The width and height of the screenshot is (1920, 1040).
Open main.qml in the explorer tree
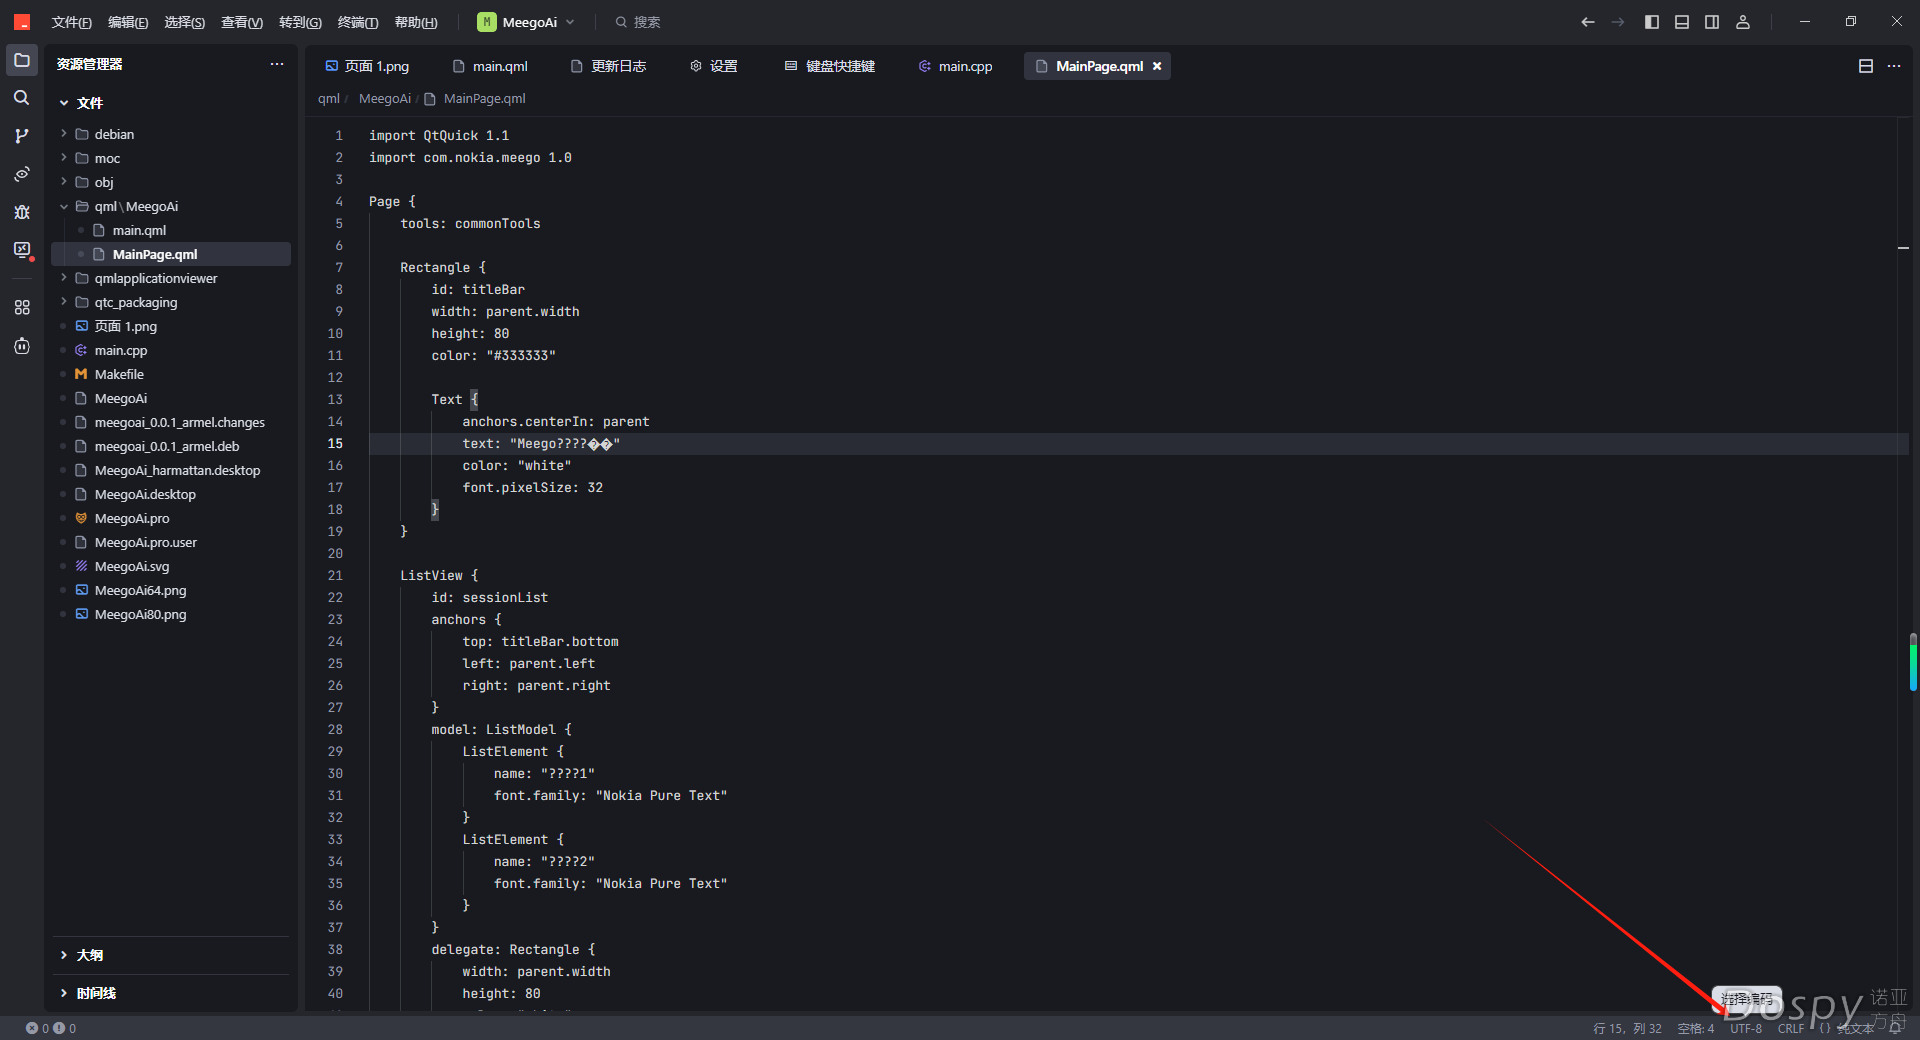pos(139,230)
